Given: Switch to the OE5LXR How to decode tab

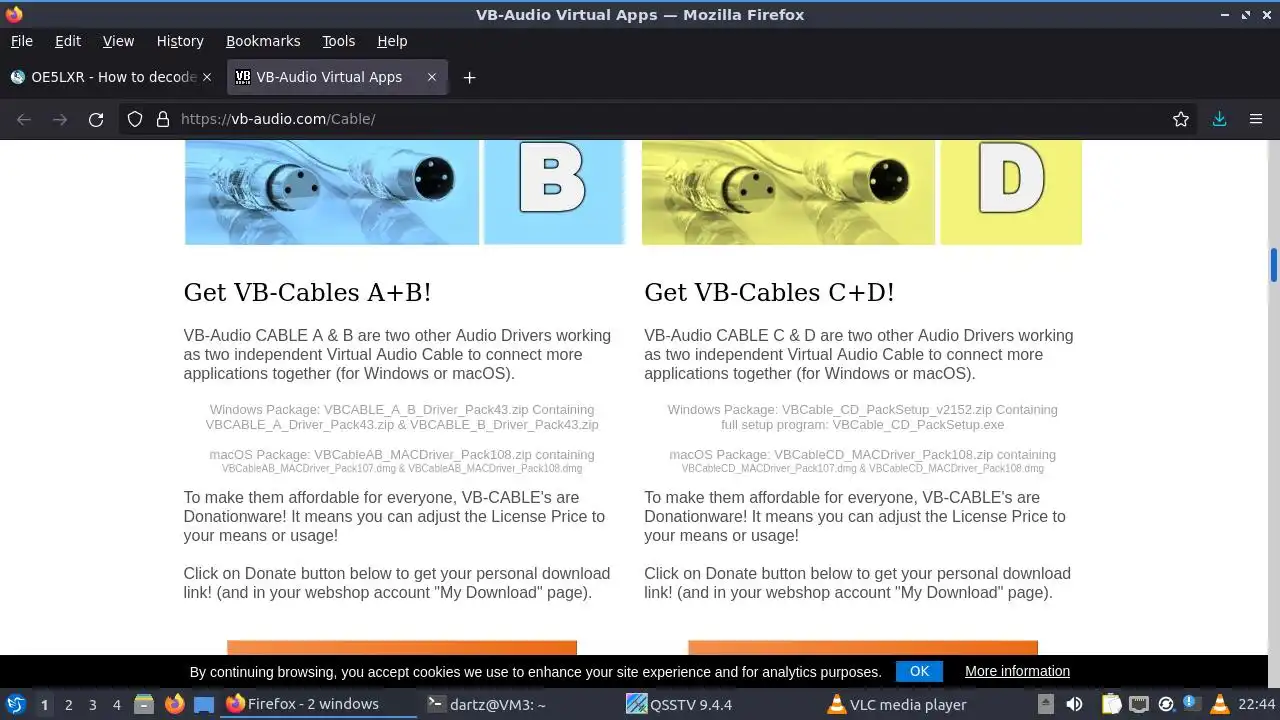Looking at the screenshot, I should (x=112, y=77).
